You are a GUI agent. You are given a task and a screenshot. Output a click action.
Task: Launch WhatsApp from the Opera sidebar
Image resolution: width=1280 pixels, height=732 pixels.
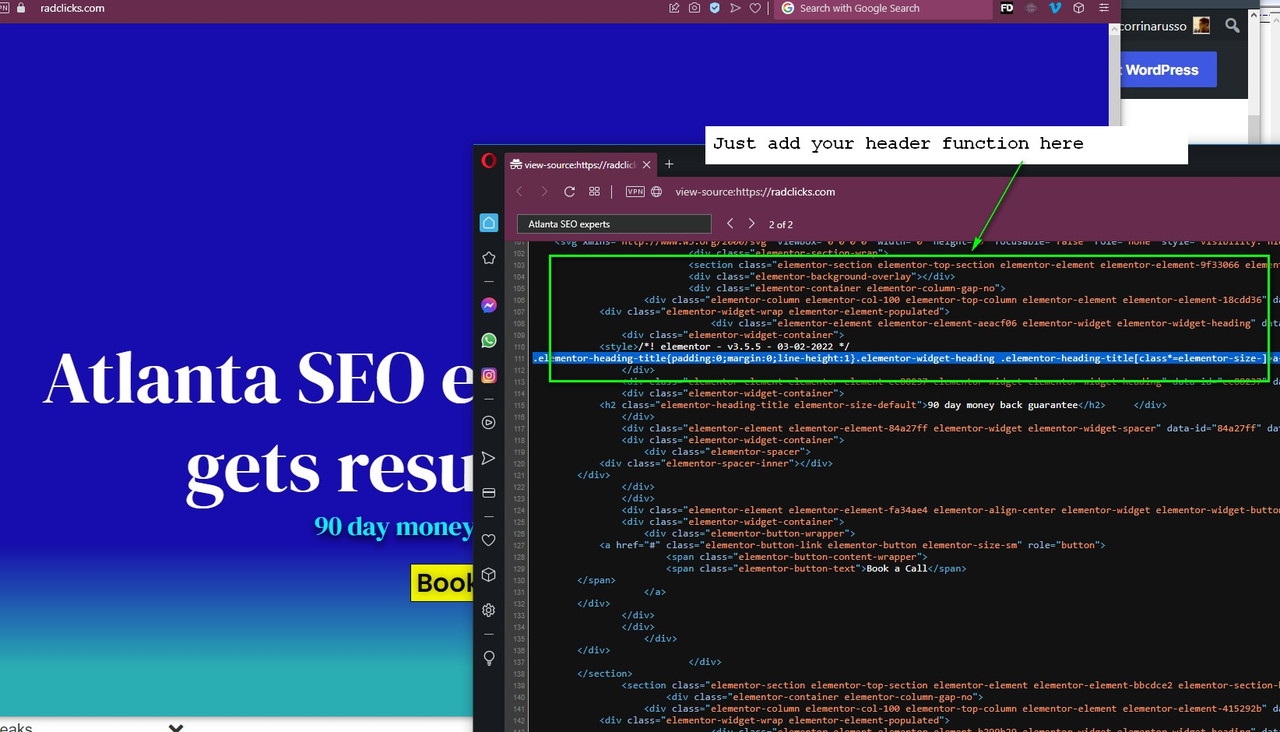tap(489, 341)
